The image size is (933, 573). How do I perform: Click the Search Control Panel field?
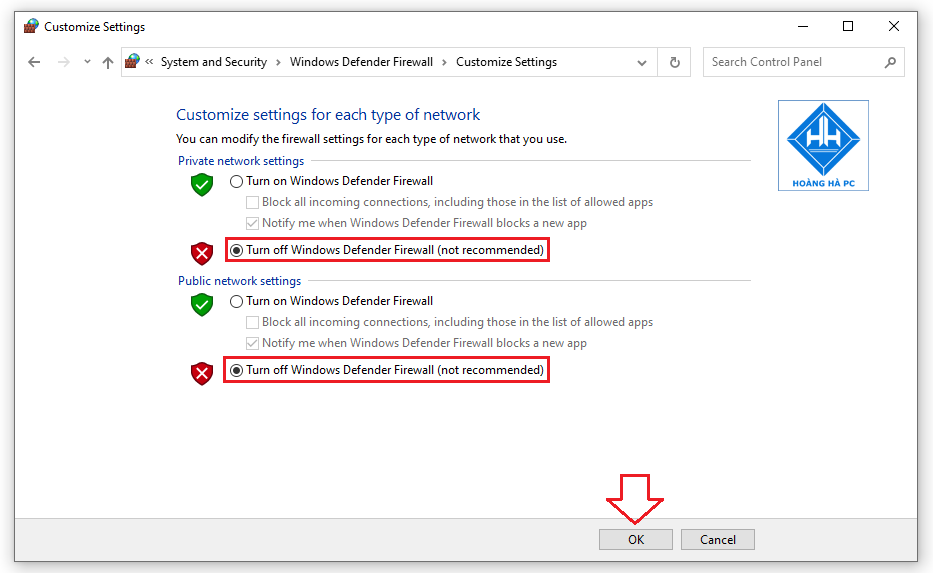click(803, 62)
